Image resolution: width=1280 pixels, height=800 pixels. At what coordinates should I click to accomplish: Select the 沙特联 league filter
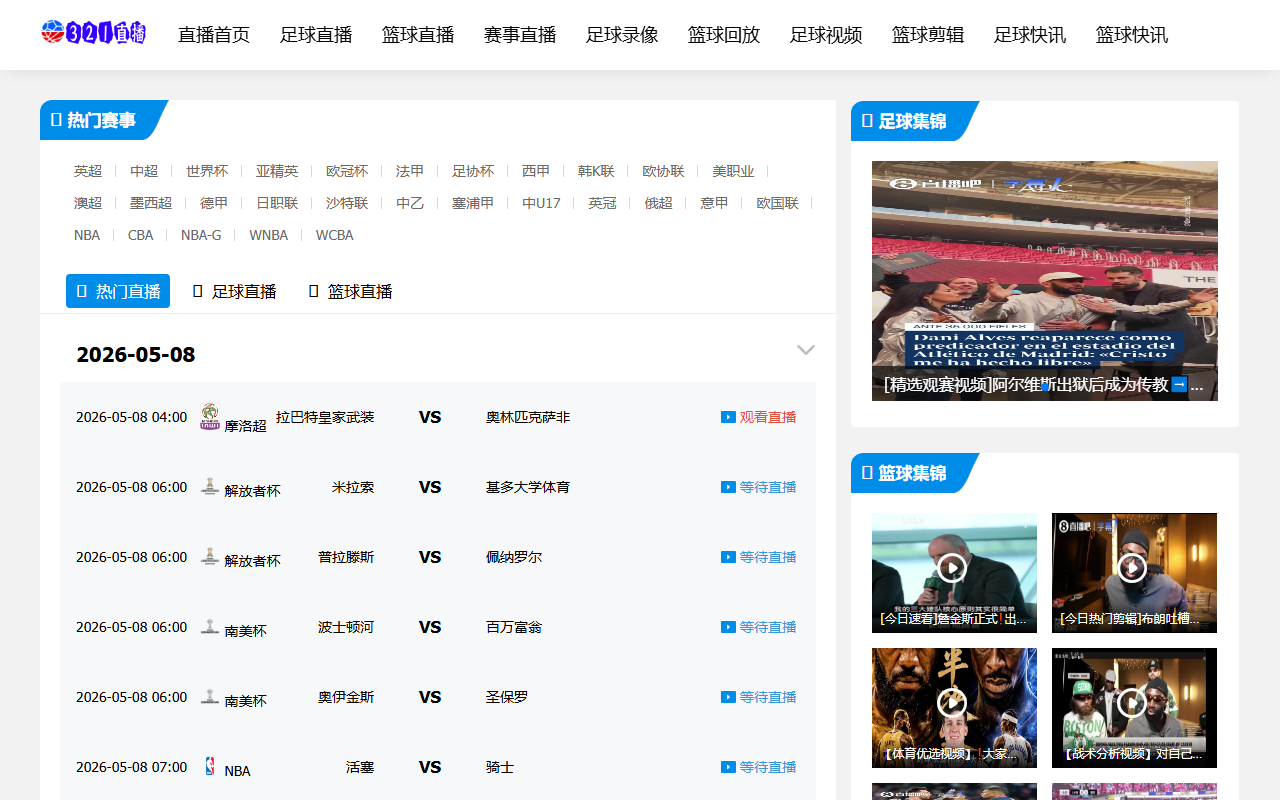click(x=347, y=203)
